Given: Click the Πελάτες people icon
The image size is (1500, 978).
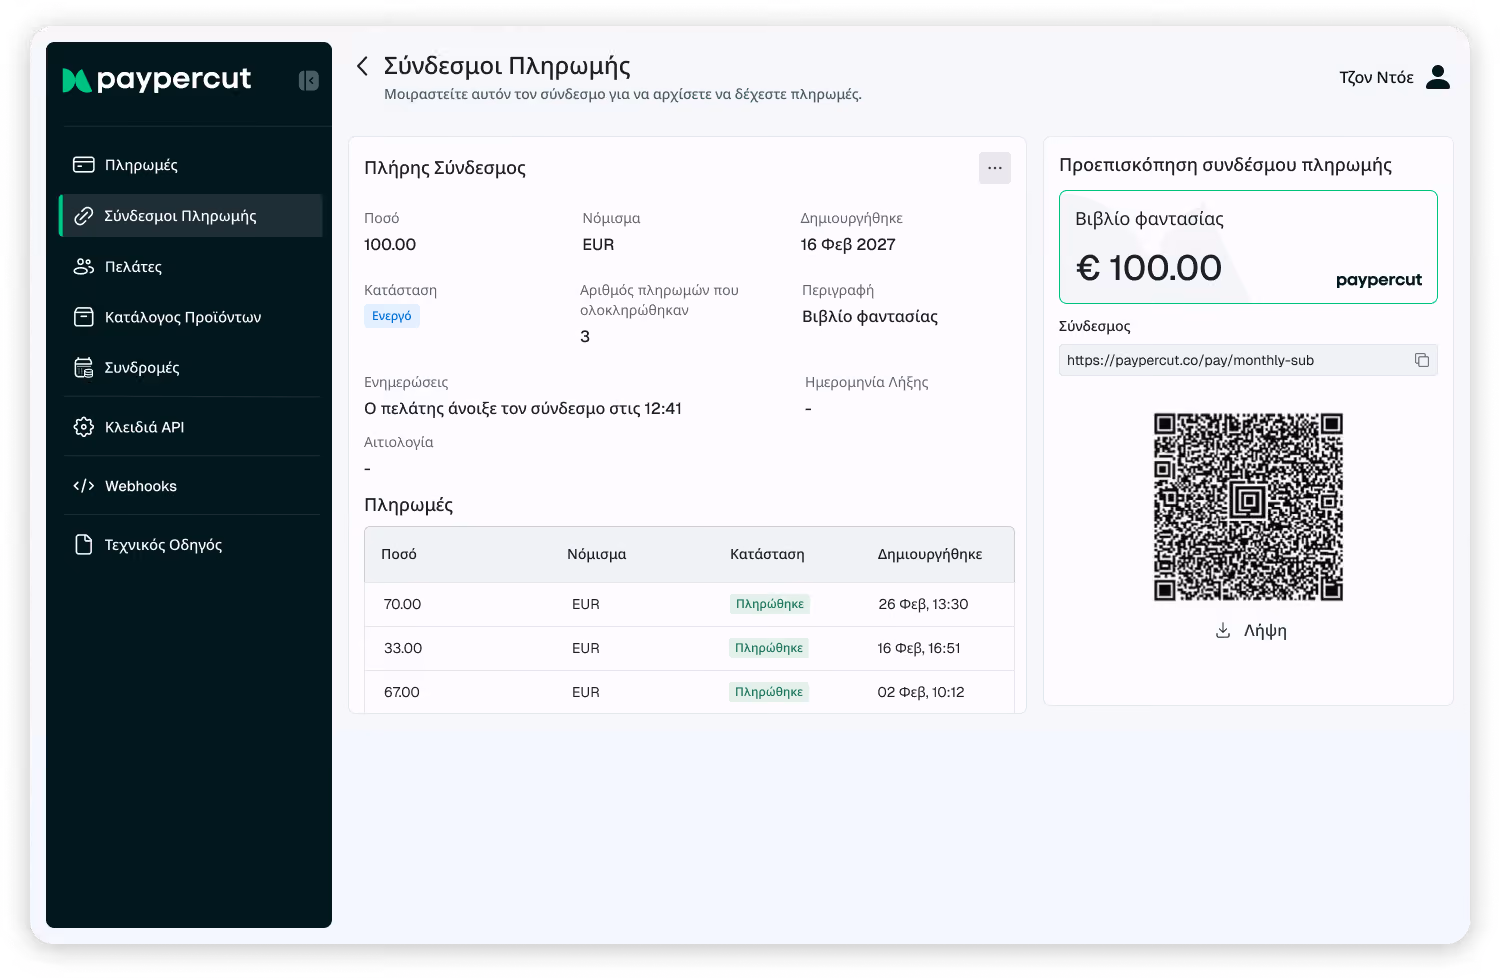Looking at the screenshot, I should point(84,267).
